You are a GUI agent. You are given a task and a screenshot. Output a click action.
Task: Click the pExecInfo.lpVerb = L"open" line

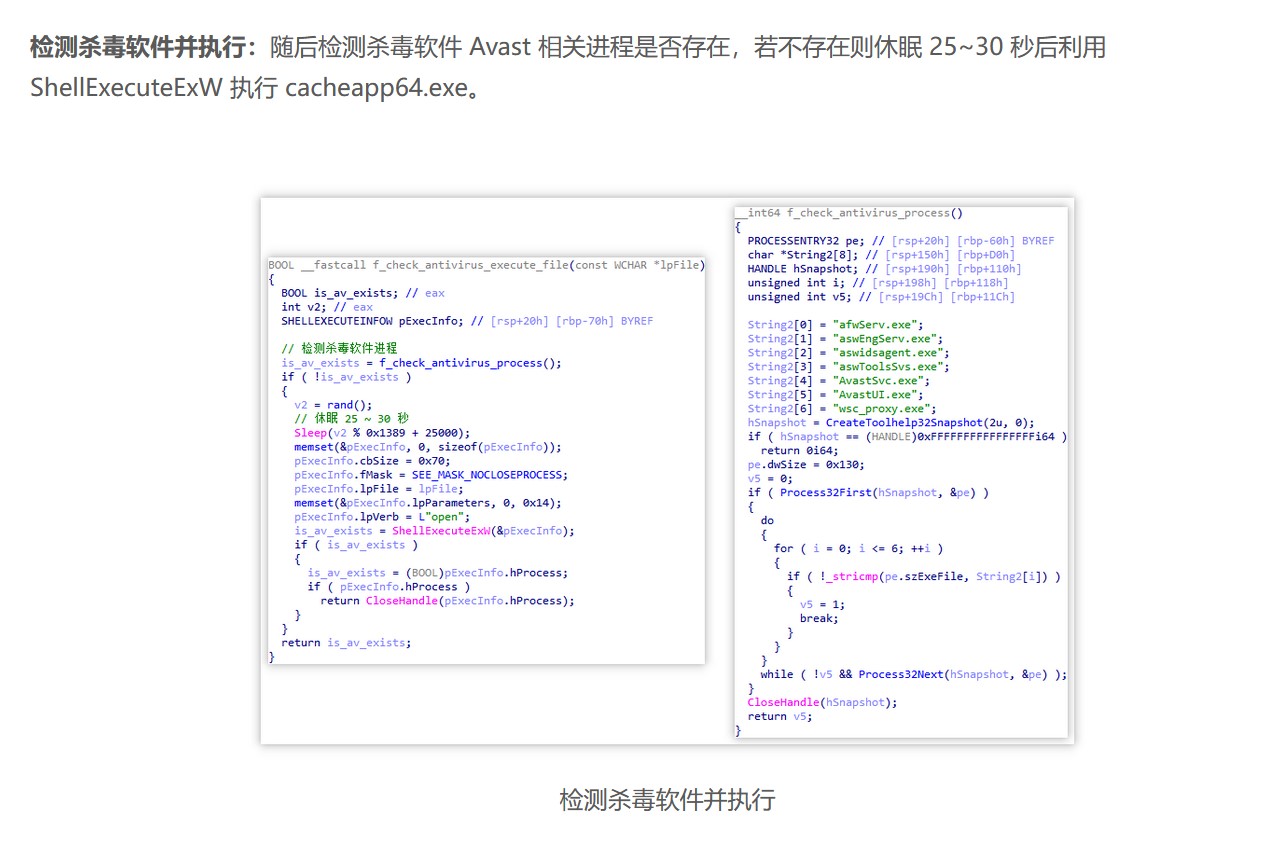382,517
